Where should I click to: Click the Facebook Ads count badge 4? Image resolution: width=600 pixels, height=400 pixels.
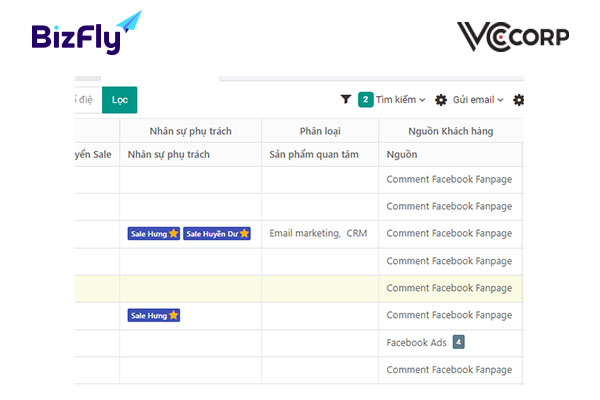pos(458,342)
